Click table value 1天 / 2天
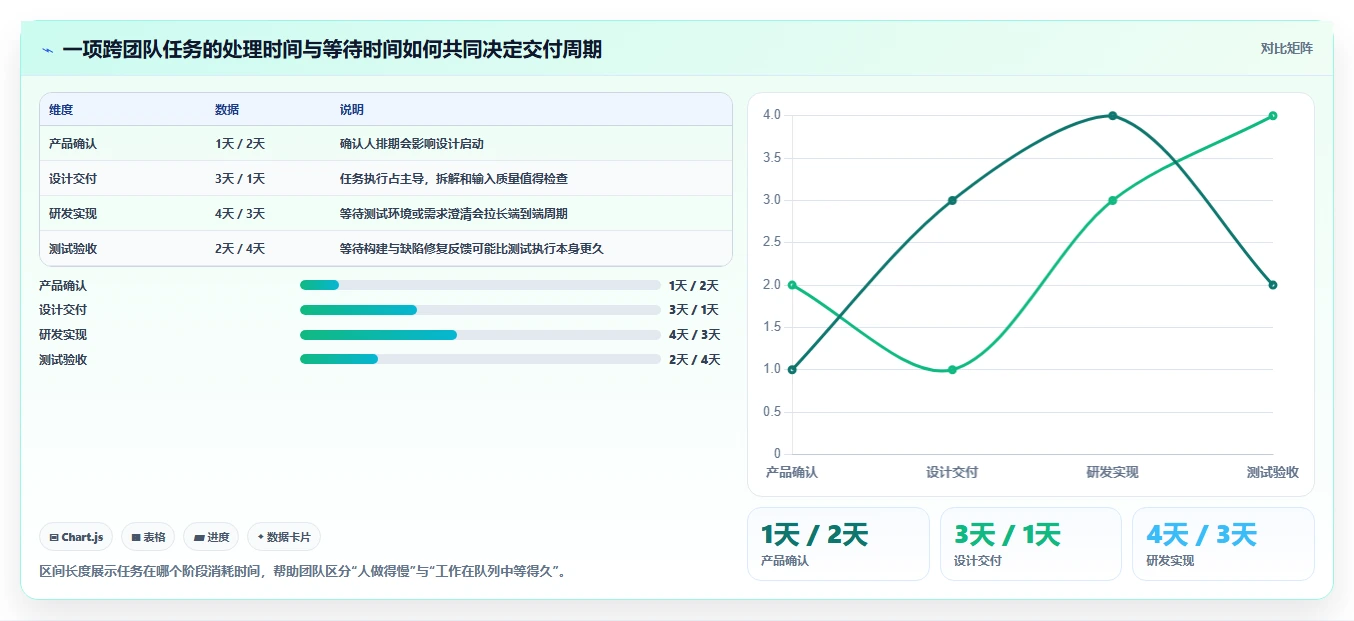Viewport: 1354px width, 621px height. 240,144
